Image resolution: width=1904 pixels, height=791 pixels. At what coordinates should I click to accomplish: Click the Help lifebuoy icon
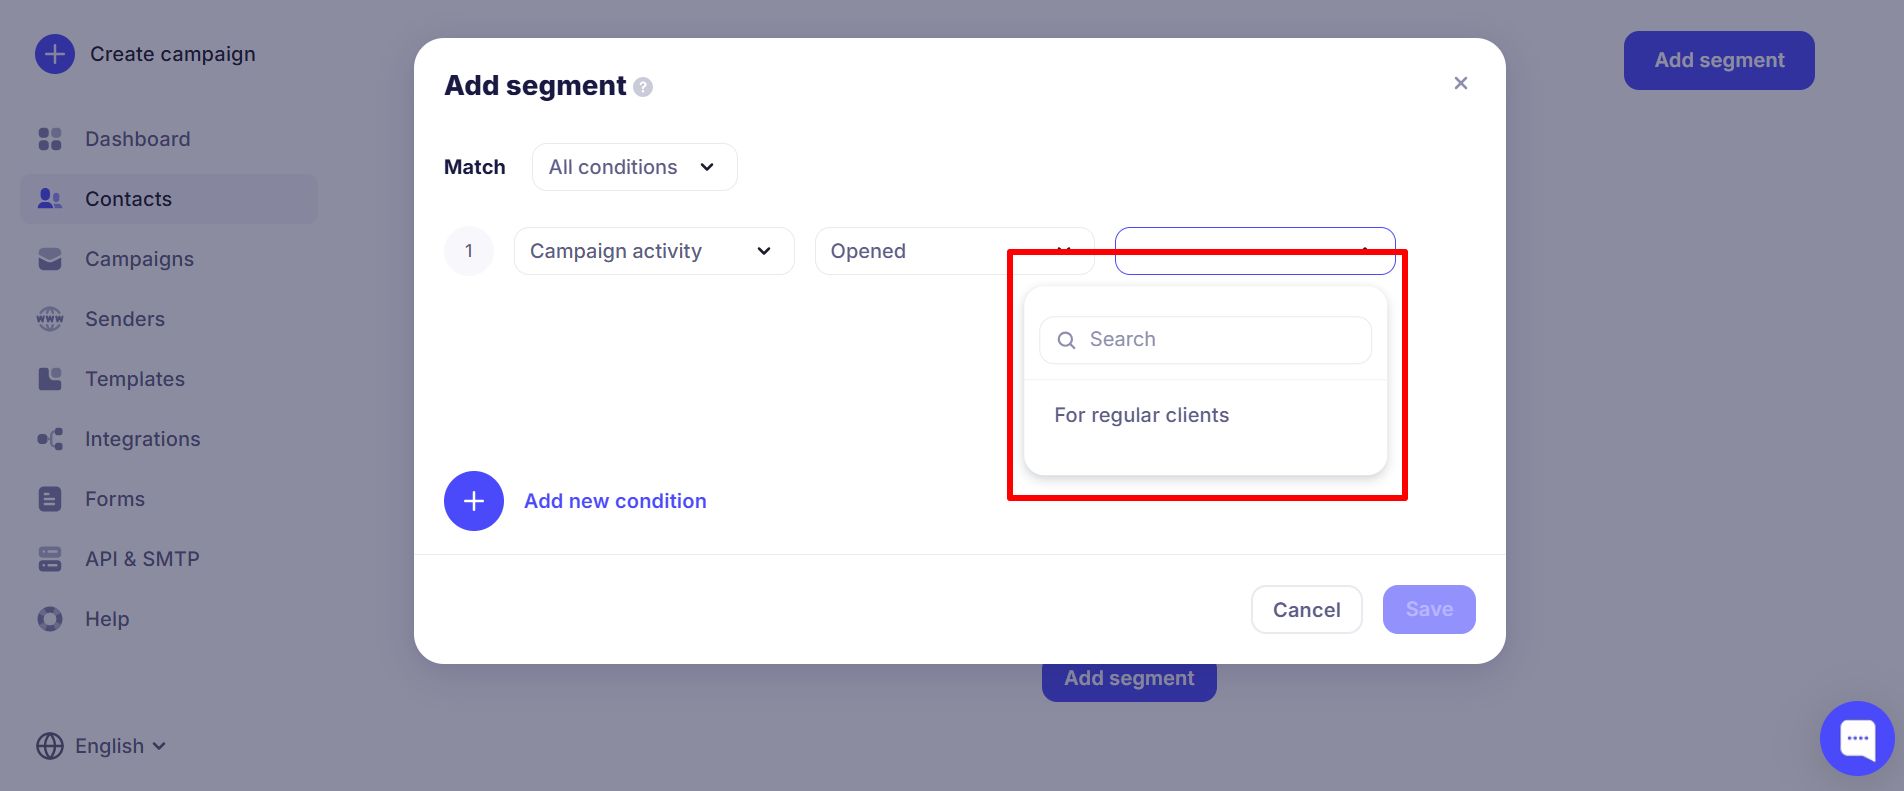50,619
